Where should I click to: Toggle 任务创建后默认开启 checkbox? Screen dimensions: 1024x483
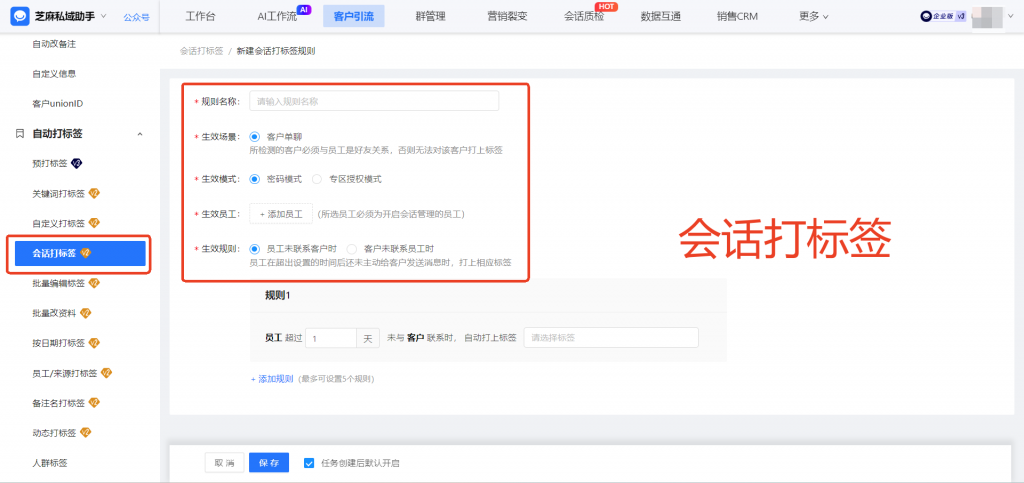coord(310,463)
